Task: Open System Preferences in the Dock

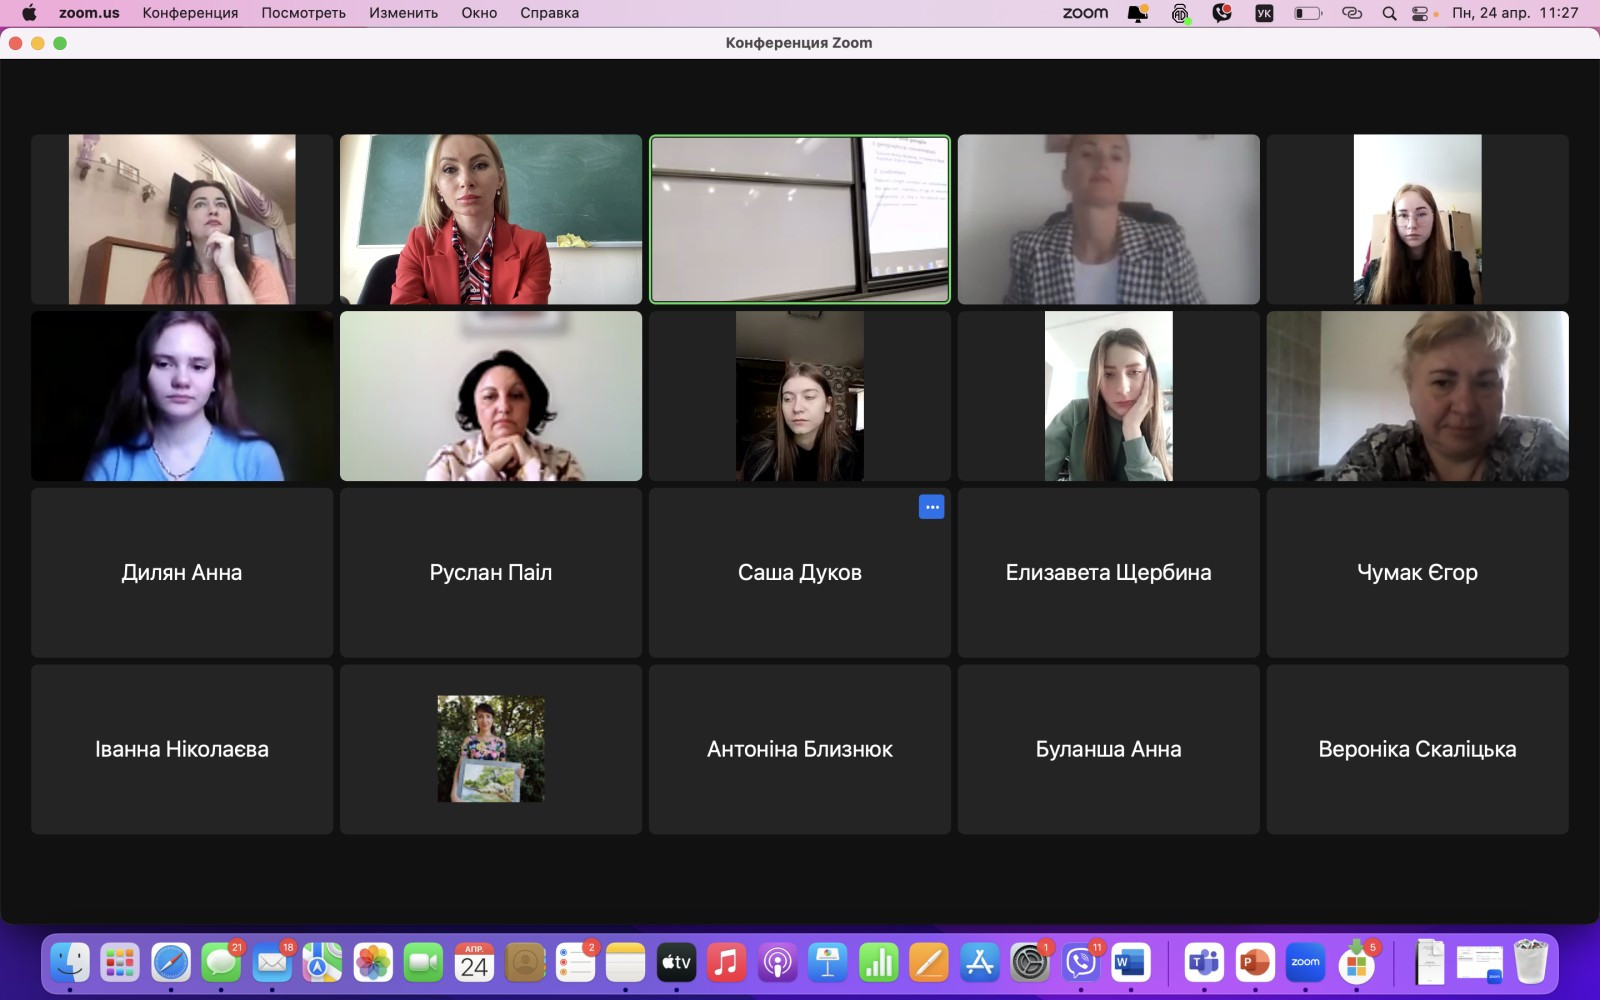Action: pyautogui.click(x=1029, y=963)
